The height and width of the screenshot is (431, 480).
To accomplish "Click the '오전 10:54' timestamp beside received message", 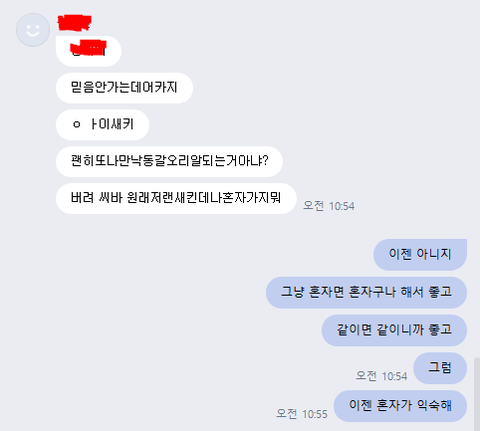I will coord(329,206).
